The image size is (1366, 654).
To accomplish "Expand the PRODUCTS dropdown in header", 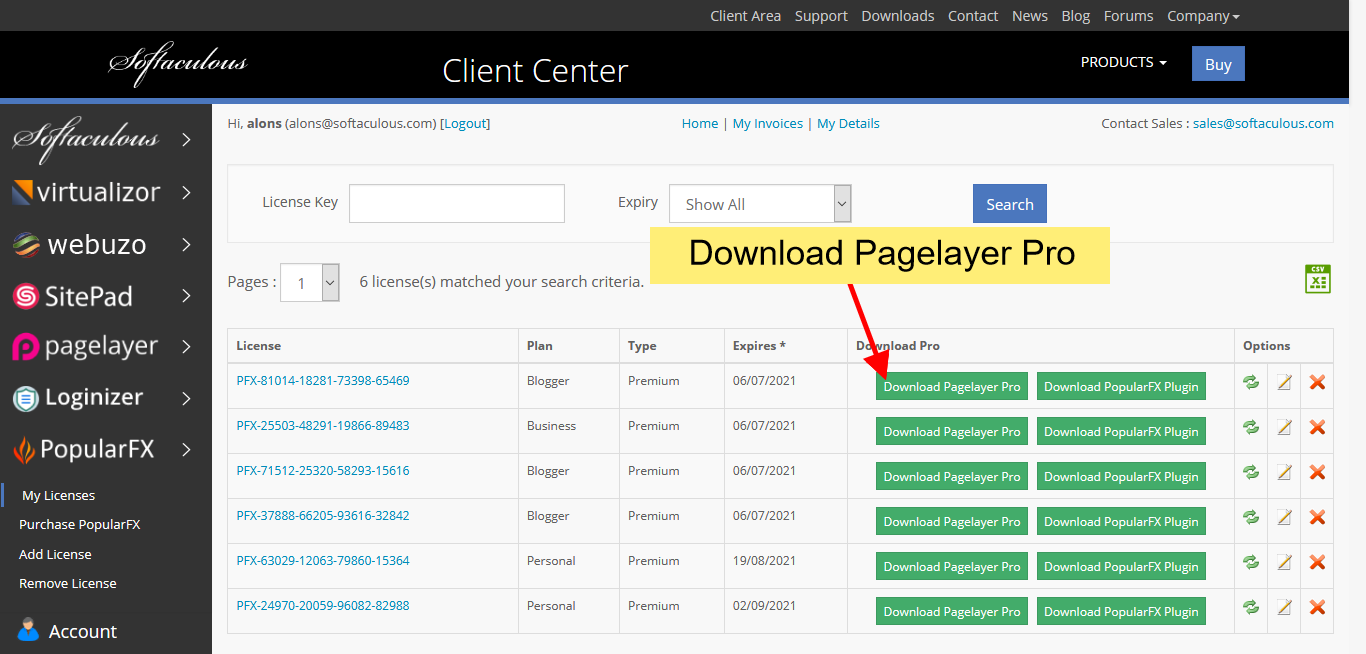I will coord(1123,62).
